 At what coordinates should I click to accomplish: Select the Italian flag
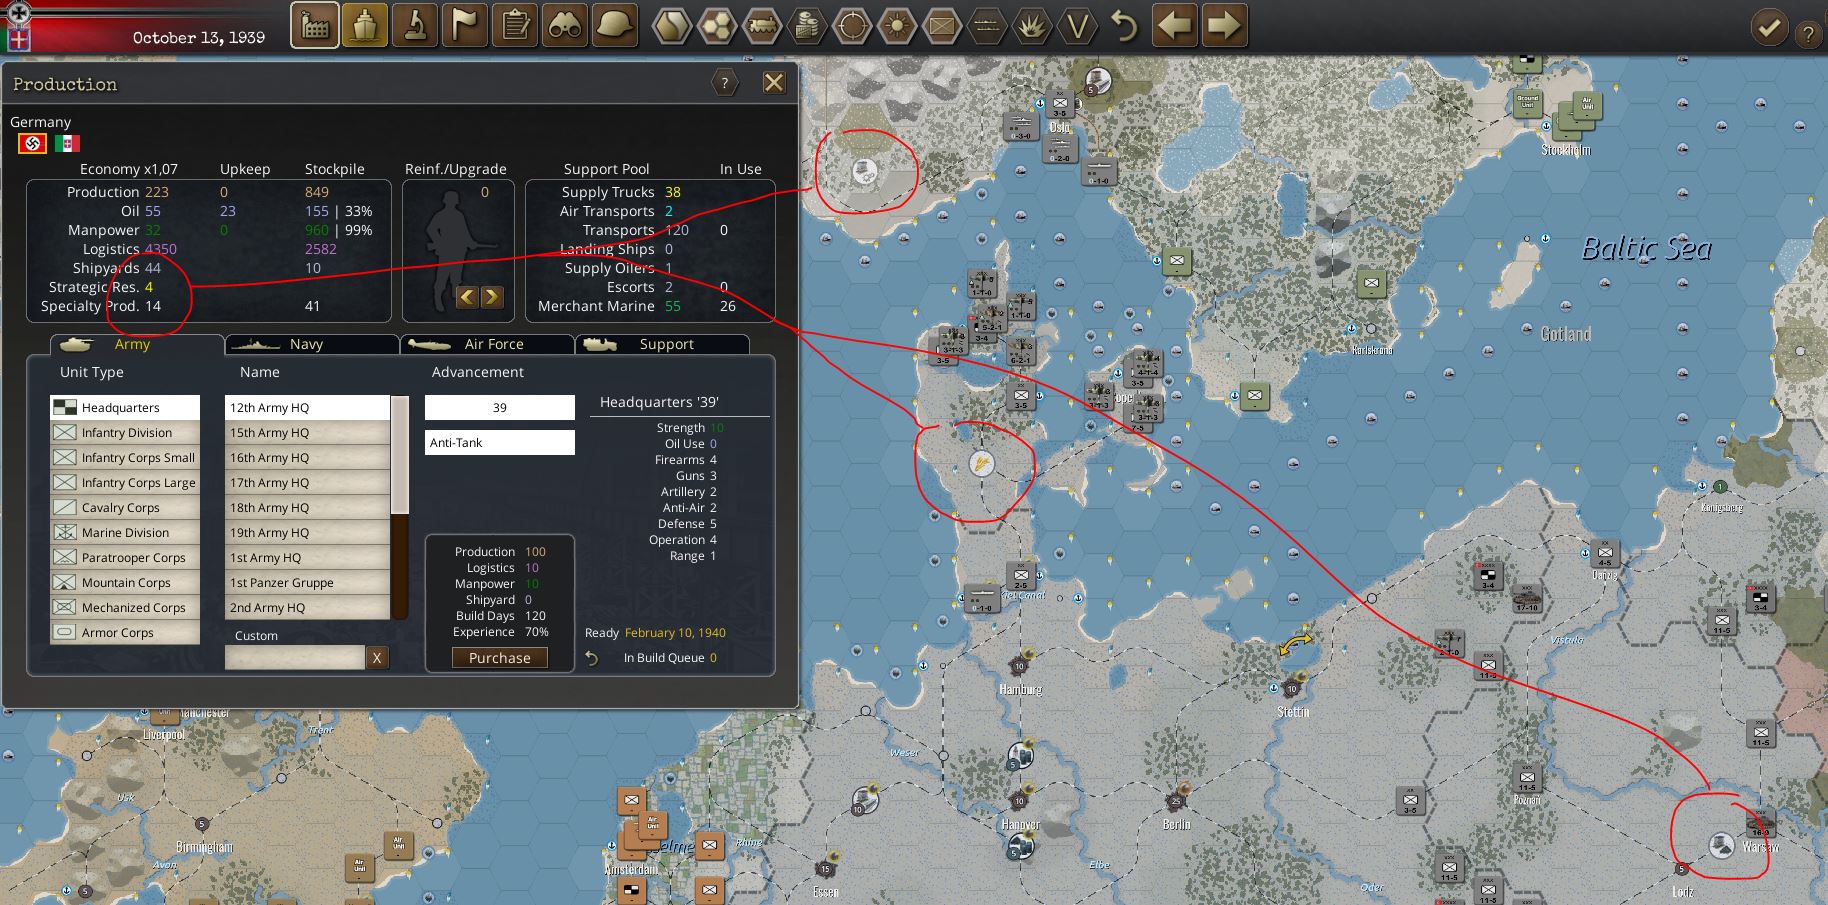67,144
